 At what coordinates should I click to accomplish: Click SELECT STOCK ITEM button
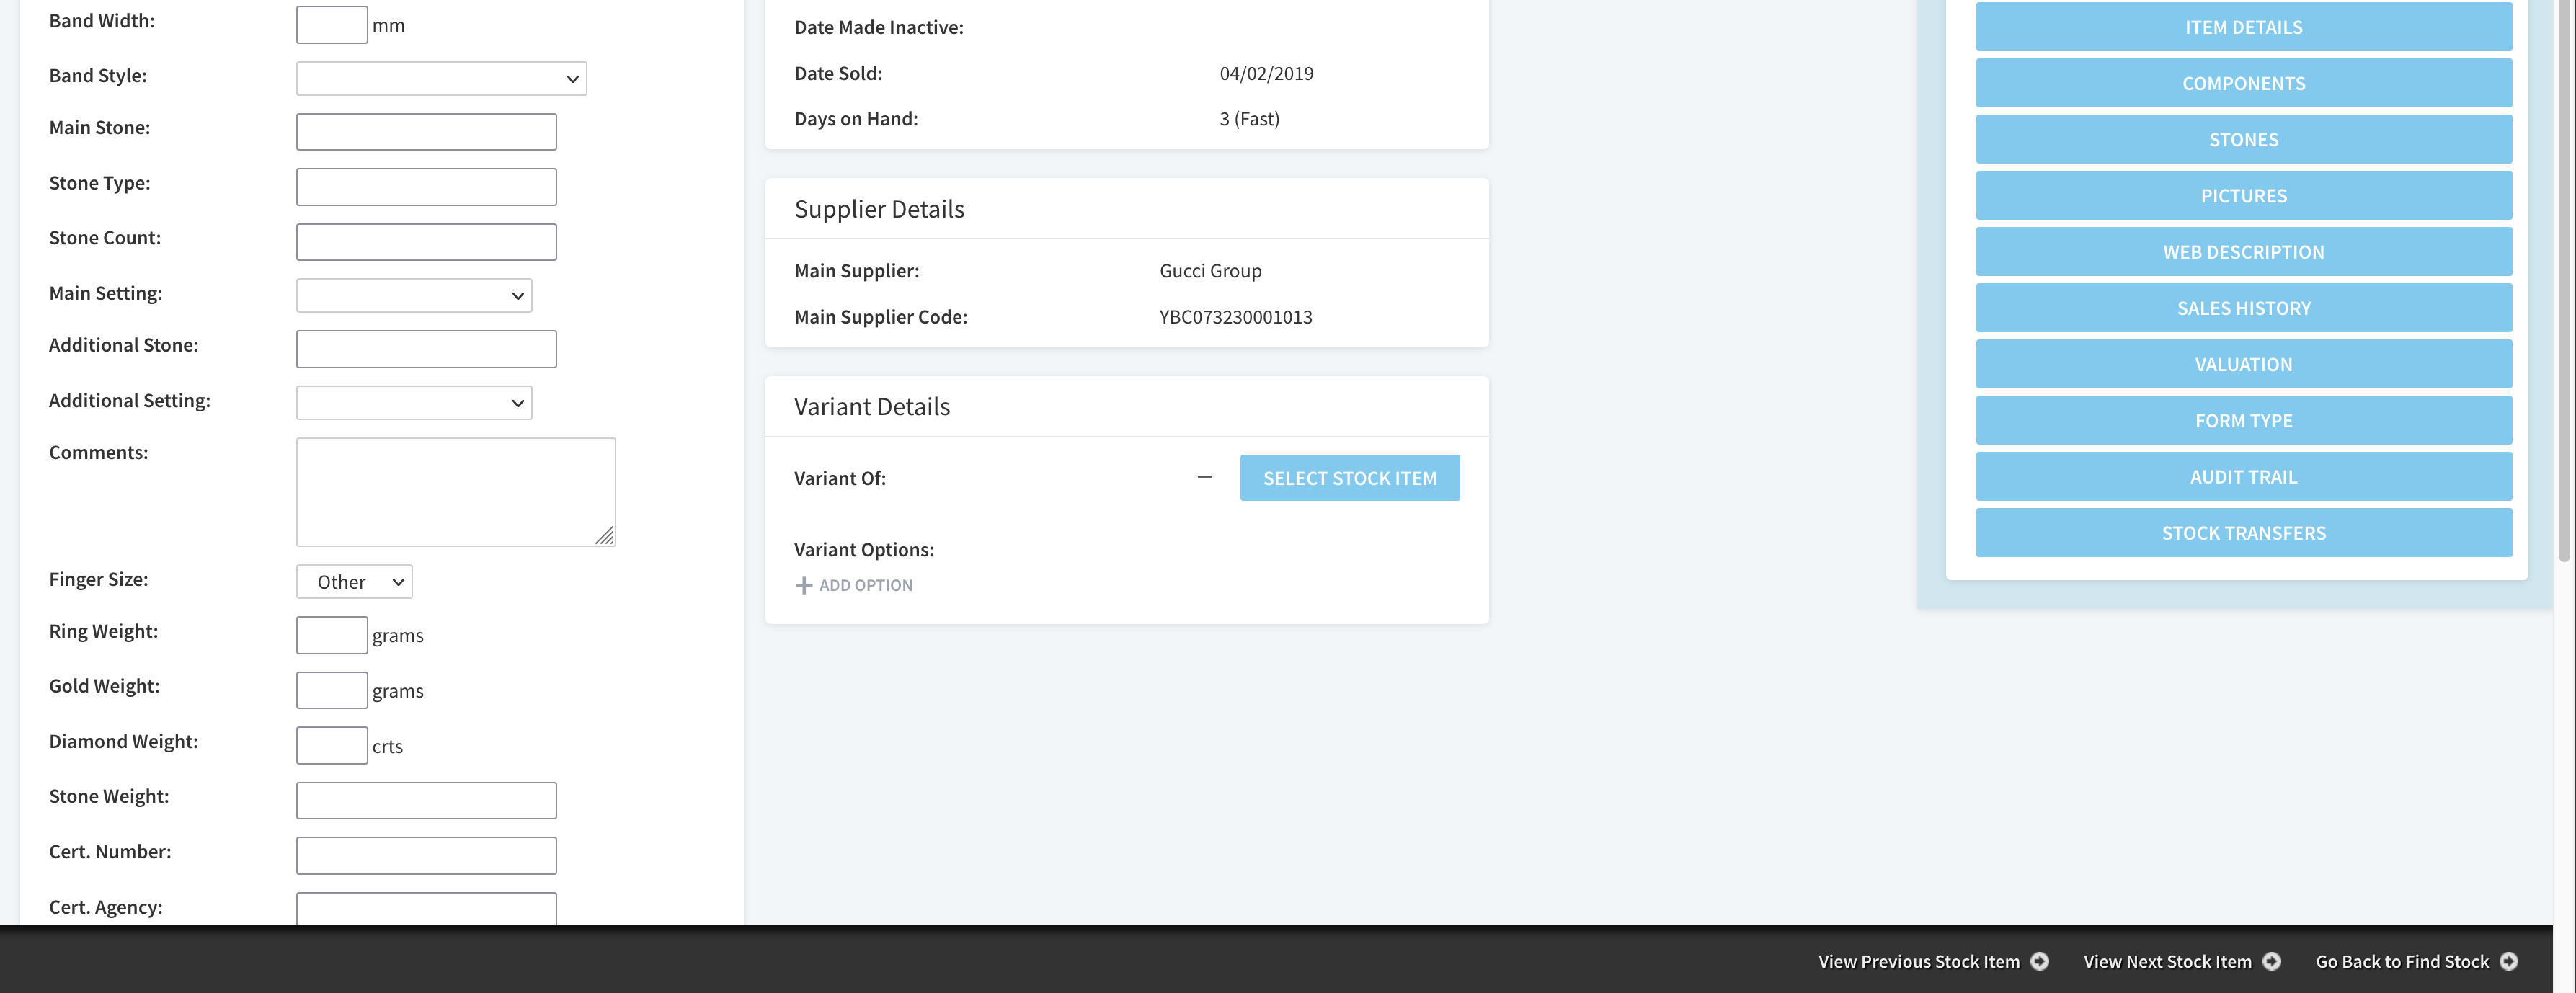point(1349,478)
